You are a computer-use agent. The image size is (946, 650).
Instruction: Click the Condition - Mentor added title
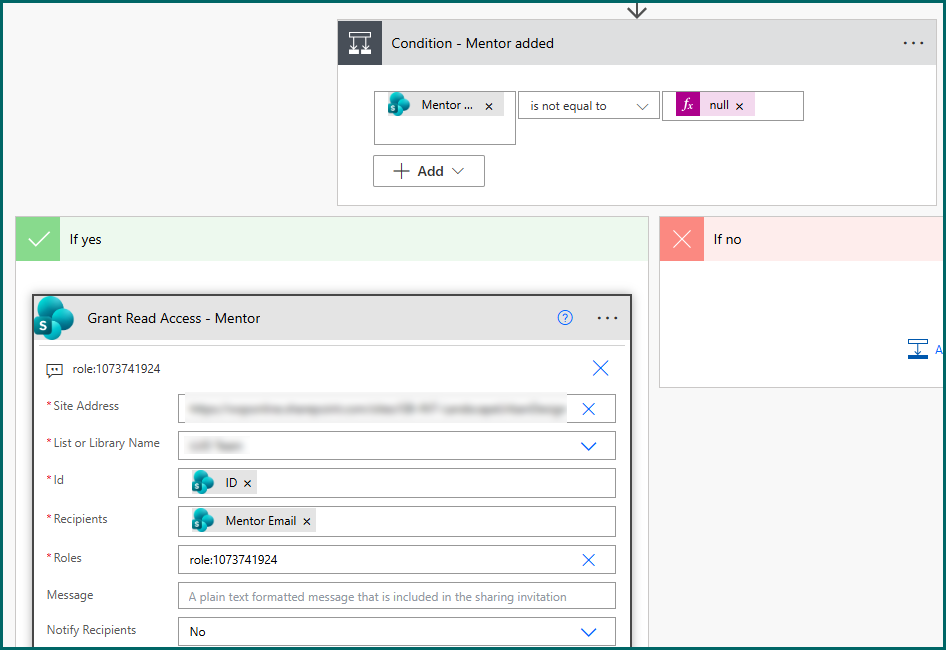[472, 43]
